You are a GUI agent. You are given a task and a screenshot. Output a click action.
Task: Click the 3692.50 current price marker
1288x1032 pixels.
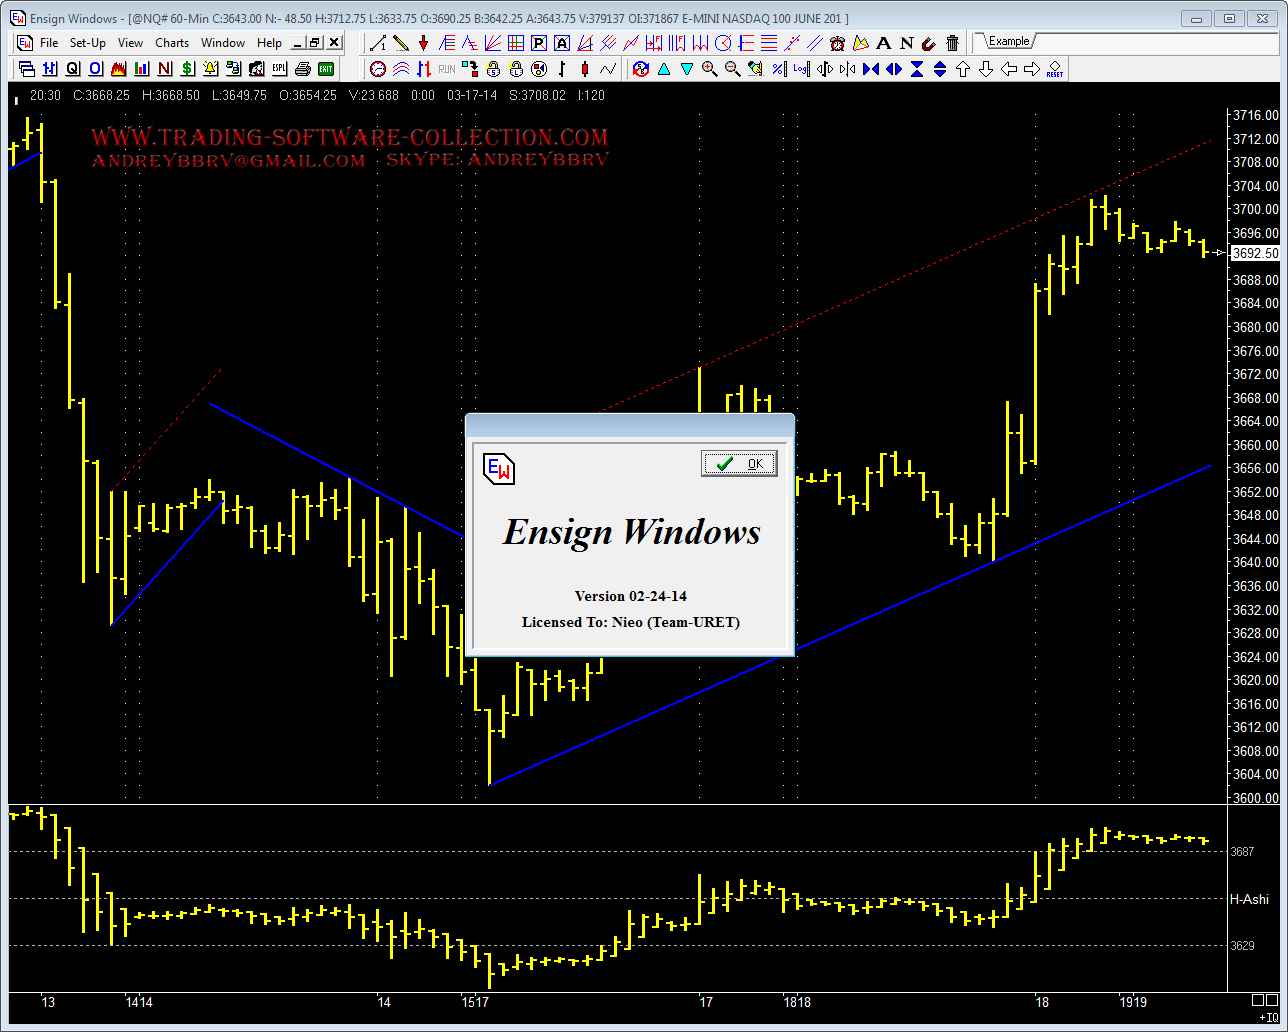(x=1255, y=253)
